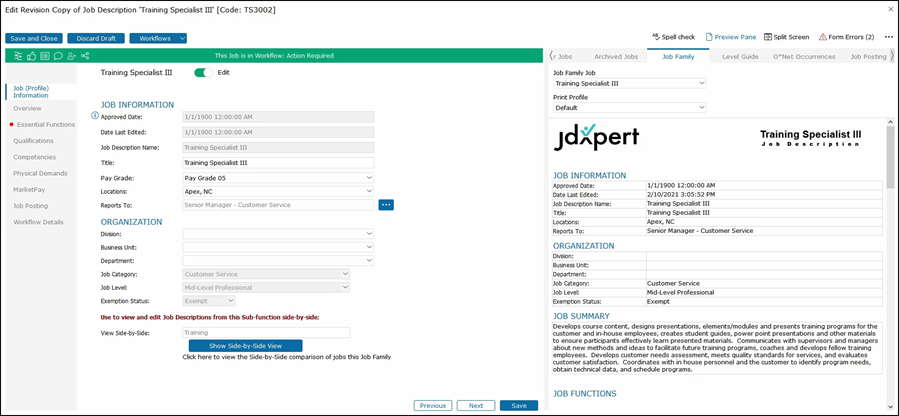The height and width of the screenshot is (416, 899).
Task: Click the Save and Close button
Action: (x=34, y=38)
